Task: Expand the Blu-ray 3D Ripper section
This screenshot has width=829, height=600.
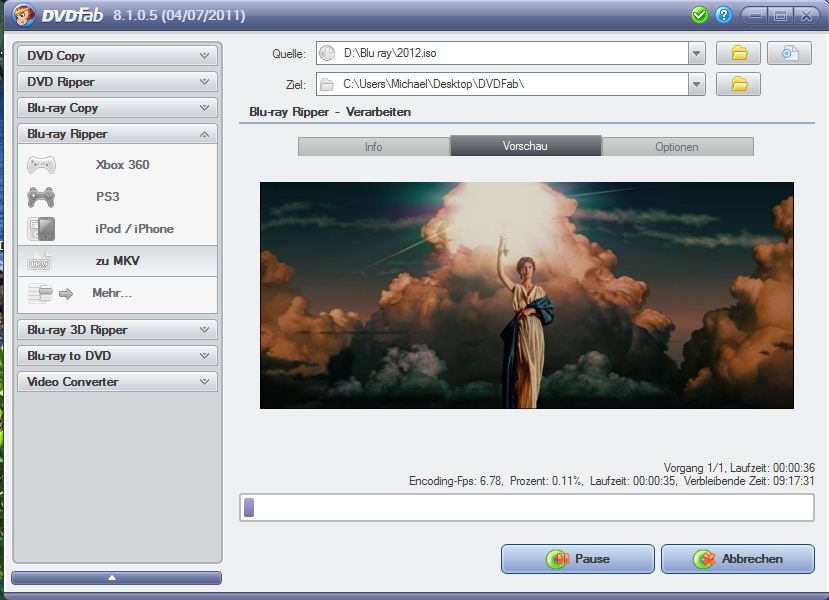Action: click(117, 330)
